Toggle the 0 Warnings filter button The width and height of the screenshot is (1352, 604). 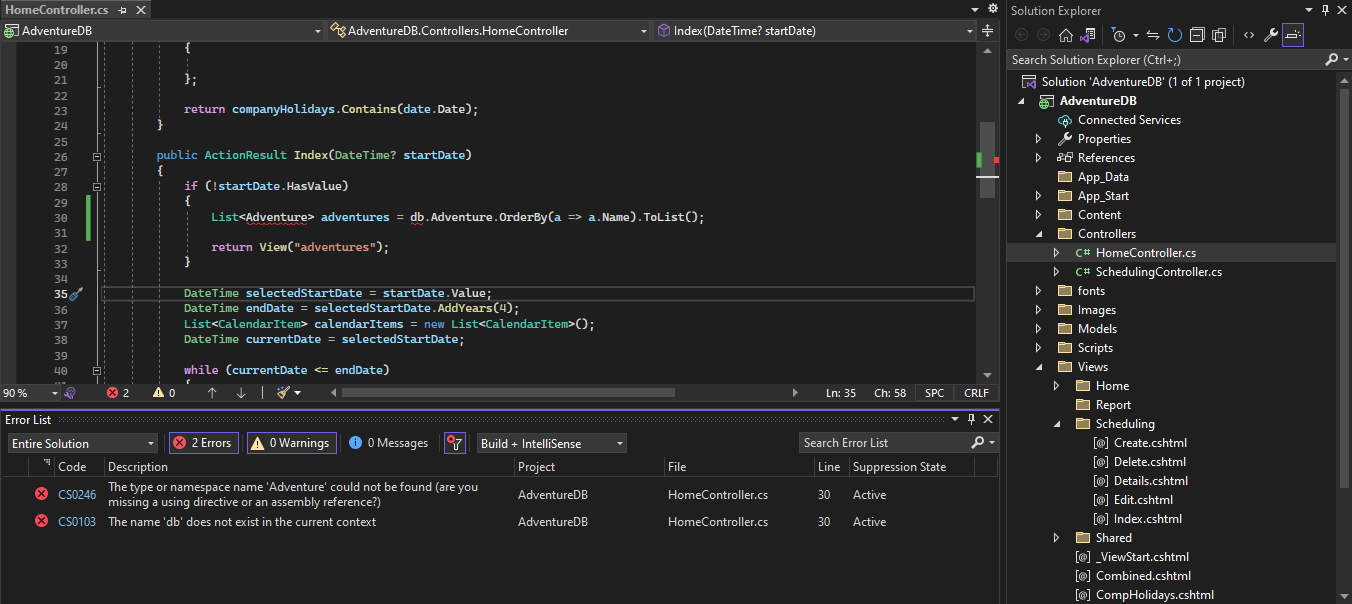click(289, 443)
